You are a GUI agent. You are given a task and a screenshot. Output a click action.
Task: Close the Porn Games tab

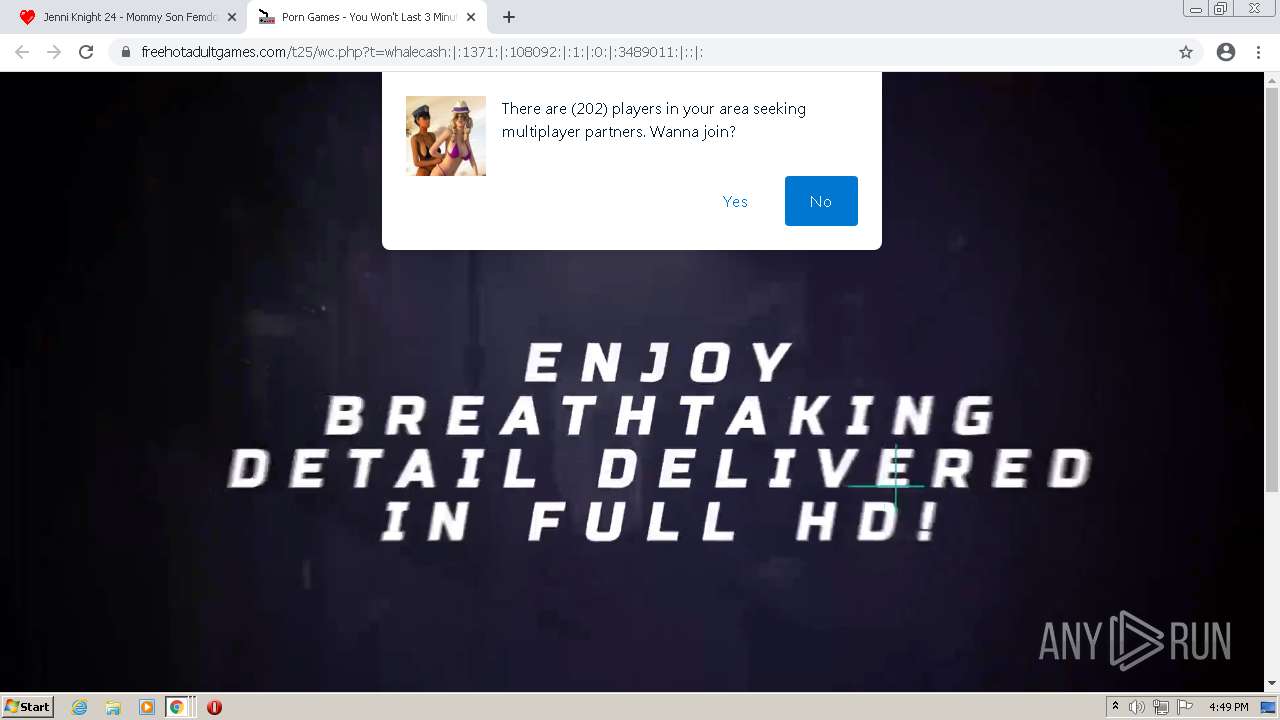pos(471,17)
